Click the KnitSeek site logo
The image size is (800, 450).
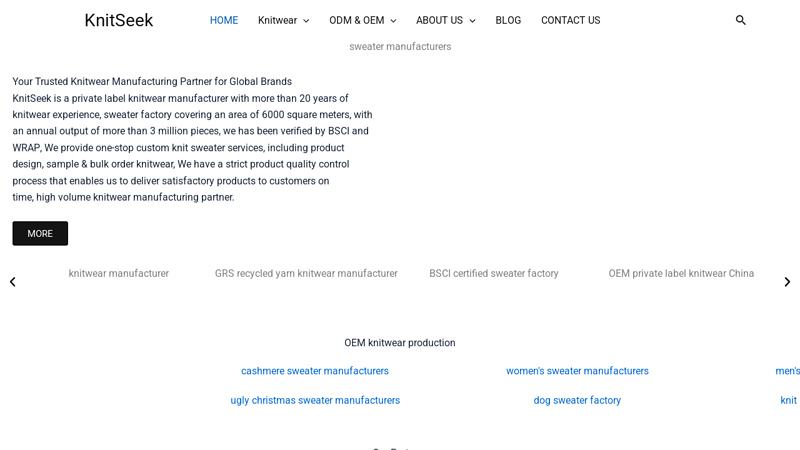(x=119, y=20)
